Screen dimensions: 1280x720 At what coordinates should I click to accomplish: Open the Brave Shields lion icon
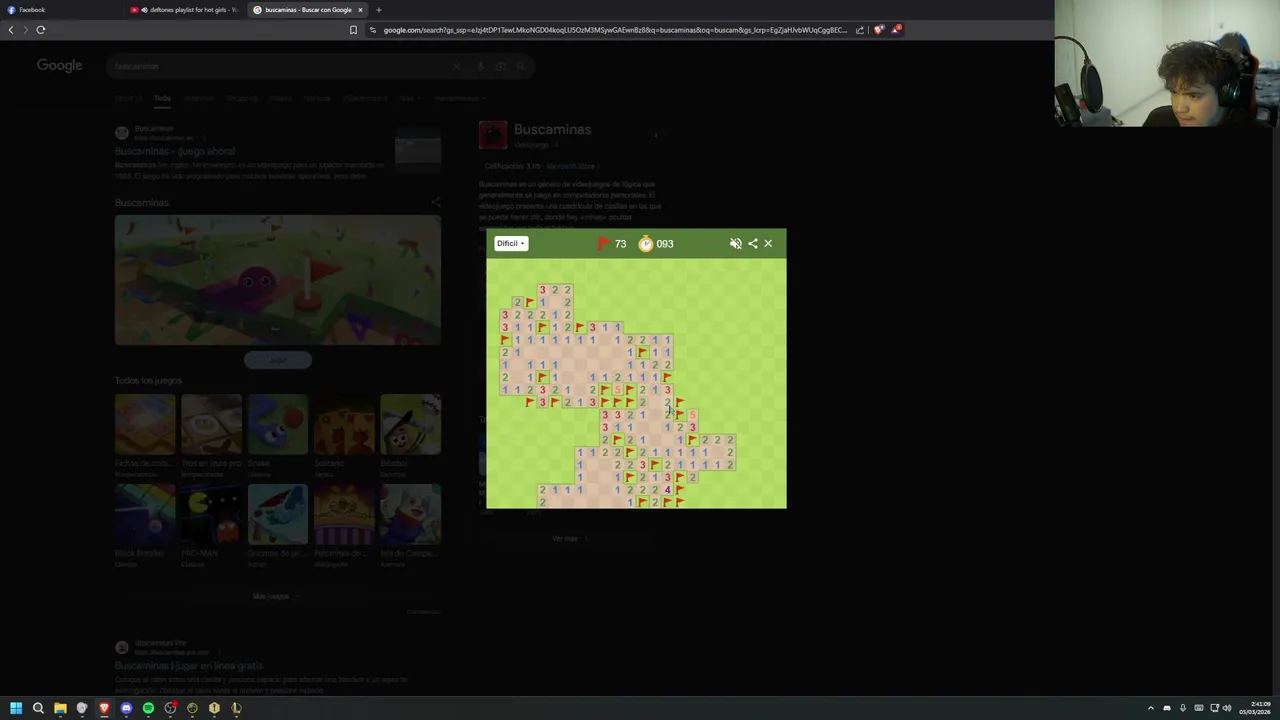click(x=879, y=30)
